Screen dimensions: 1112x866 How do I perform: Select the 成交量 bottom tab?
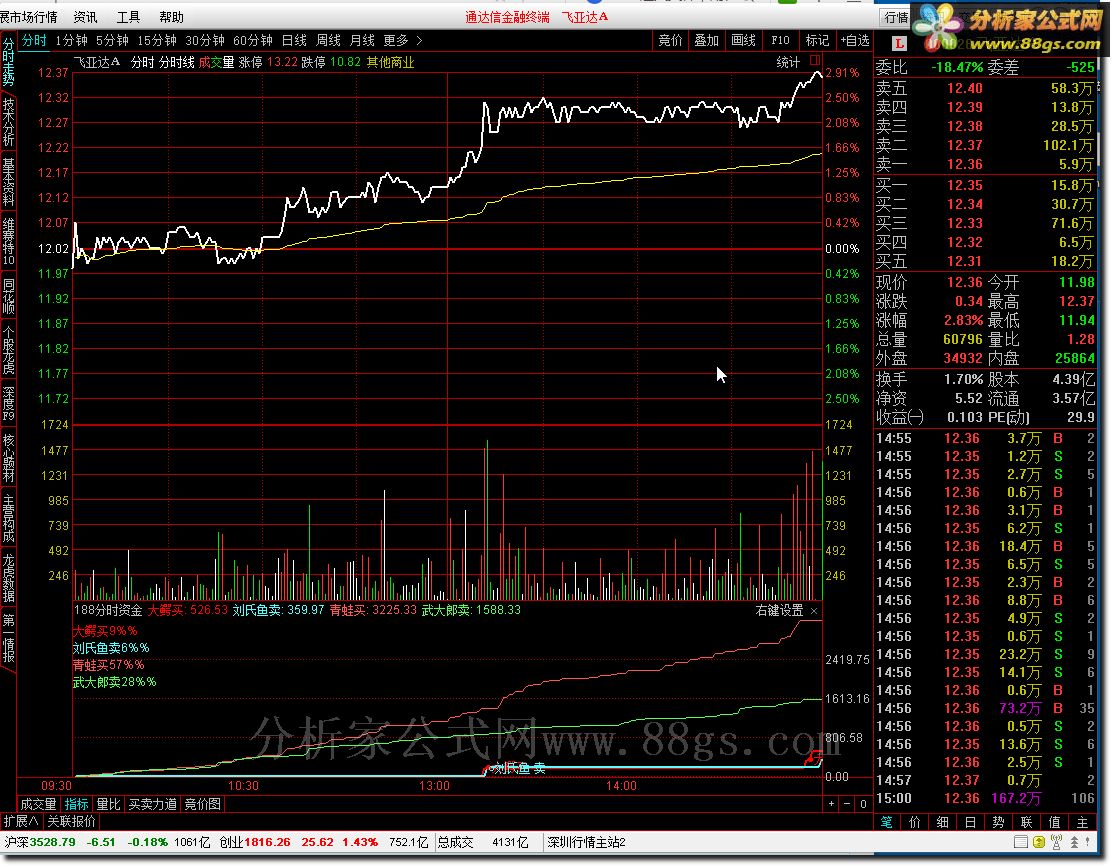(38, 804)
